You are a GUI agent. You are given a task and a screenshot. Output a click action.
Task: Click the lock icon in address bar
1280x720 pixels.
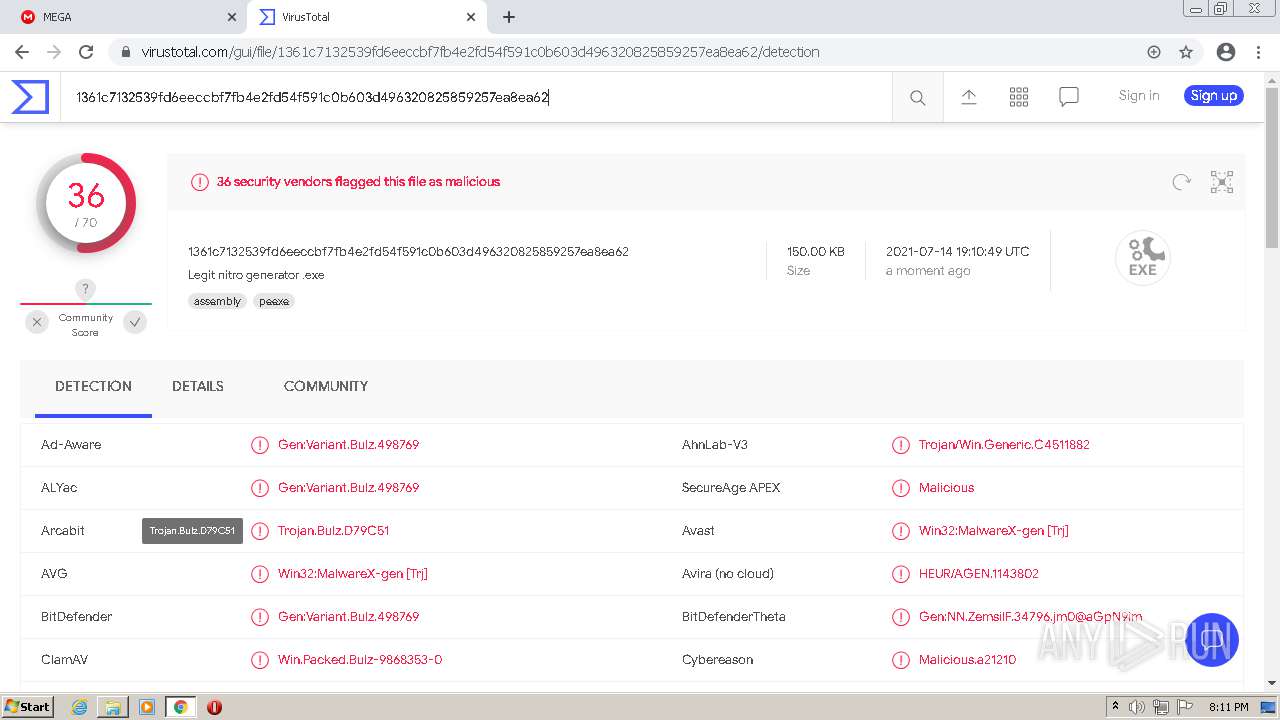125,52
